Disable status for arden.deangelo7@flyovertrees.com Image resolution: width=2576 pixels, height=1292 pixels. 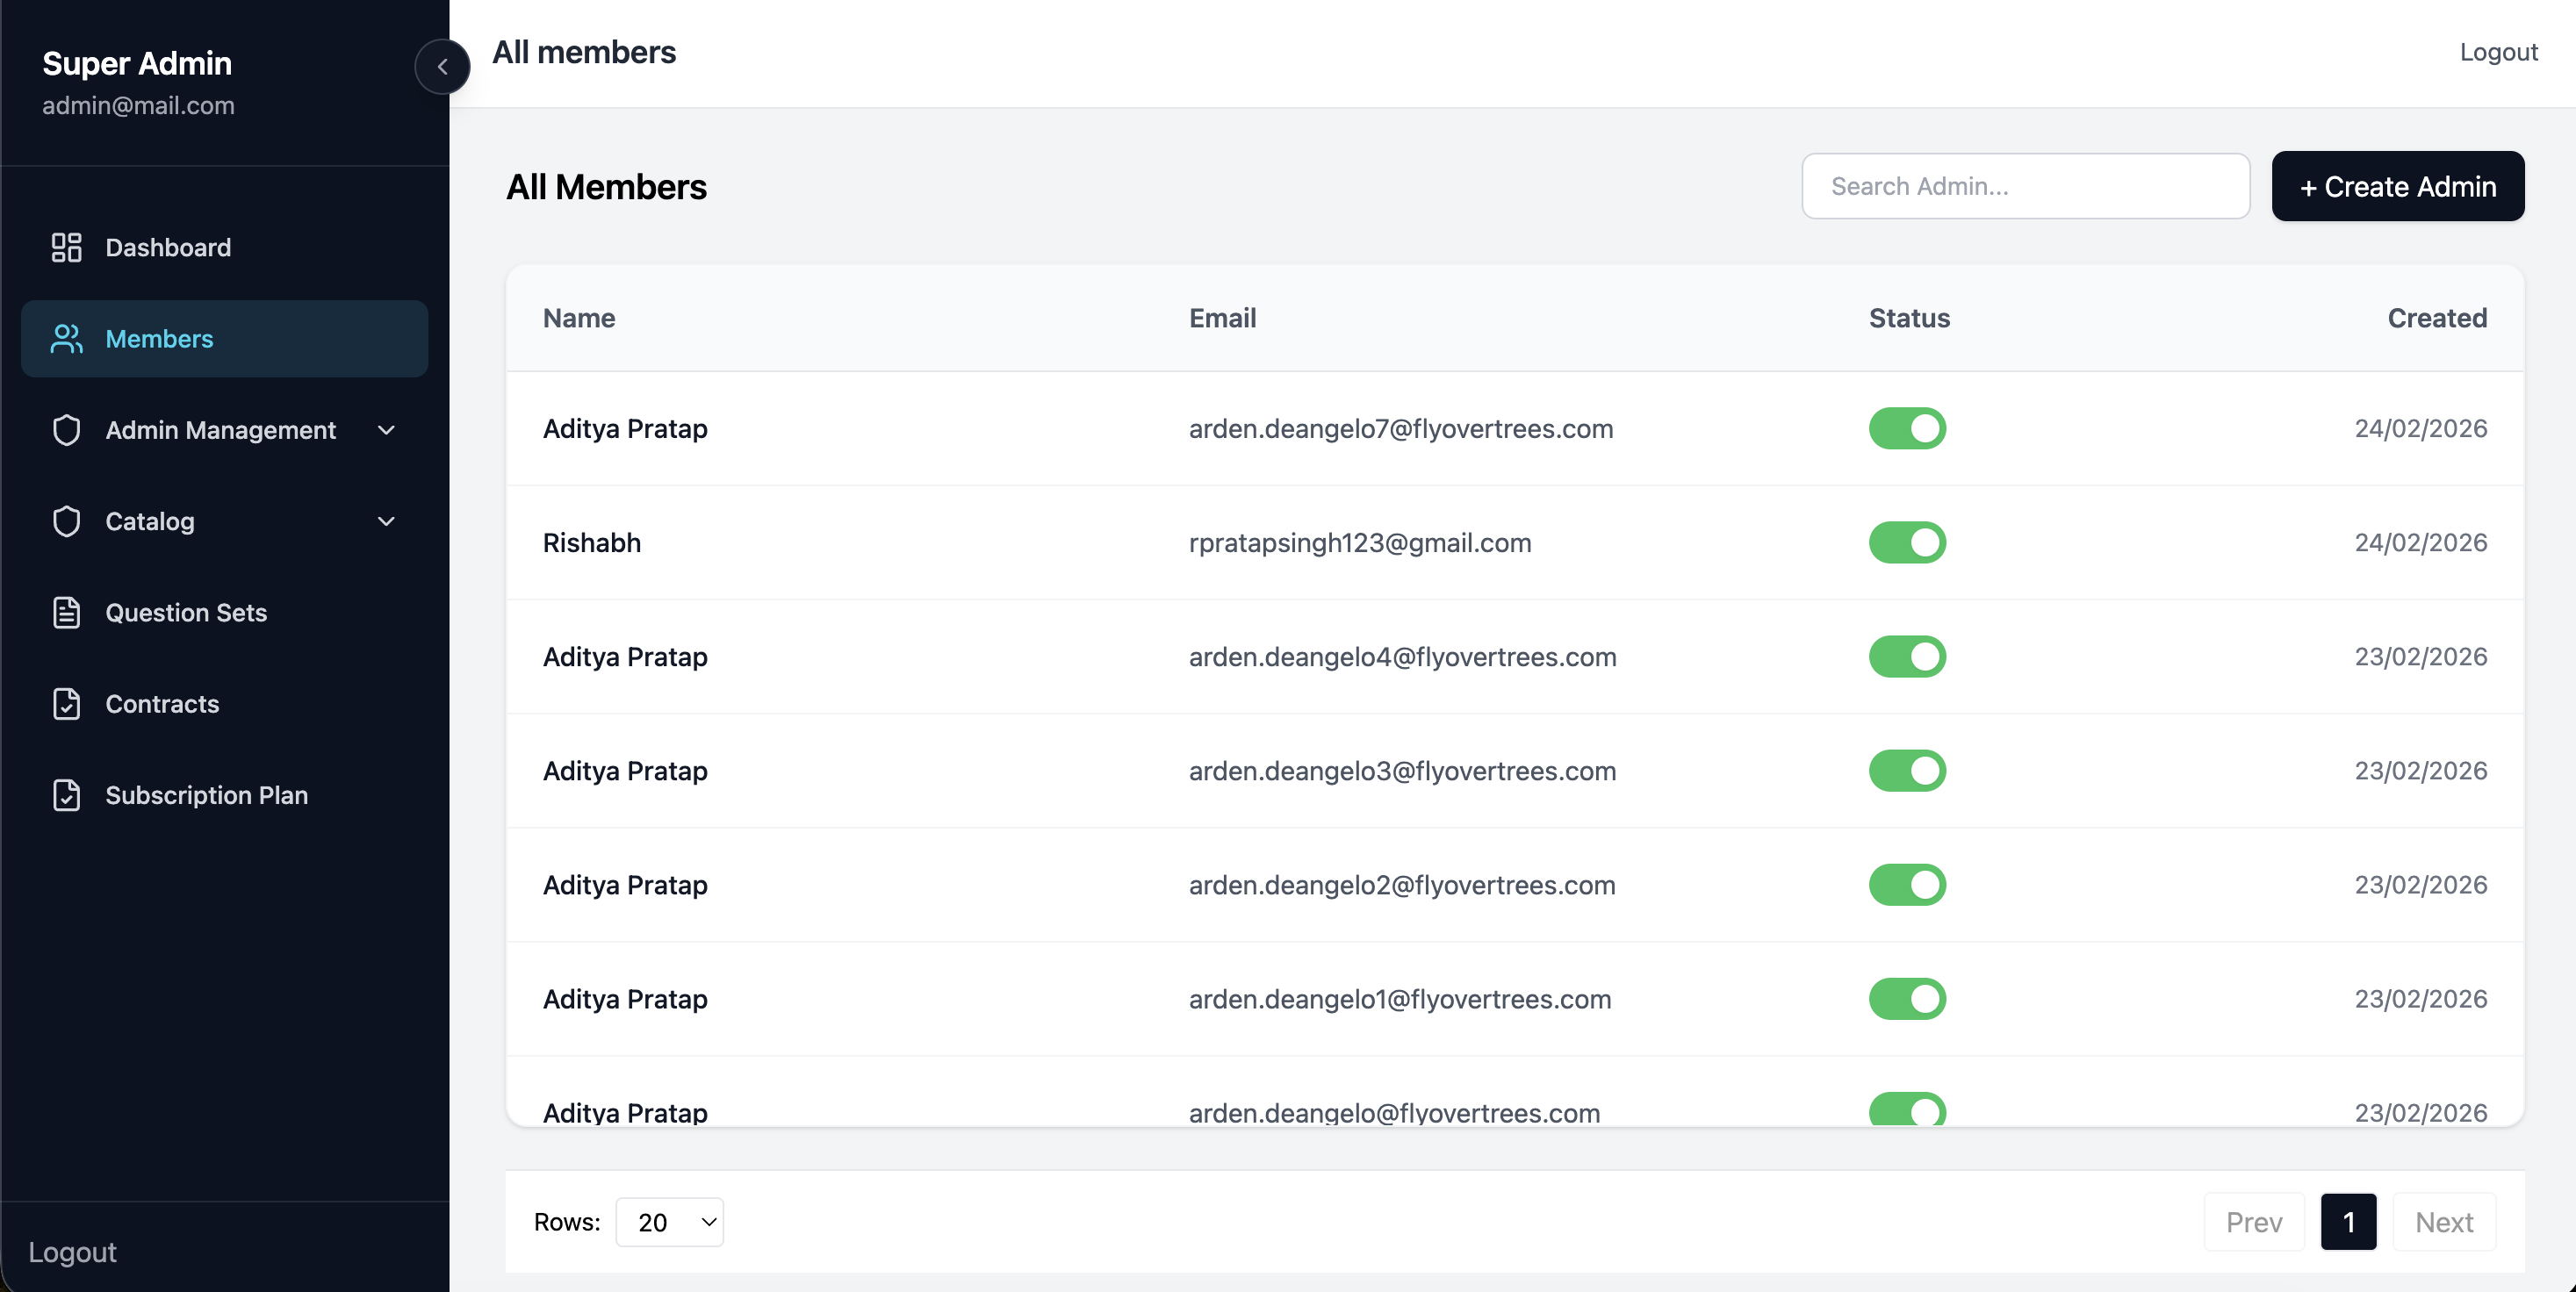pyautogui.click(x=1906, y=428)
